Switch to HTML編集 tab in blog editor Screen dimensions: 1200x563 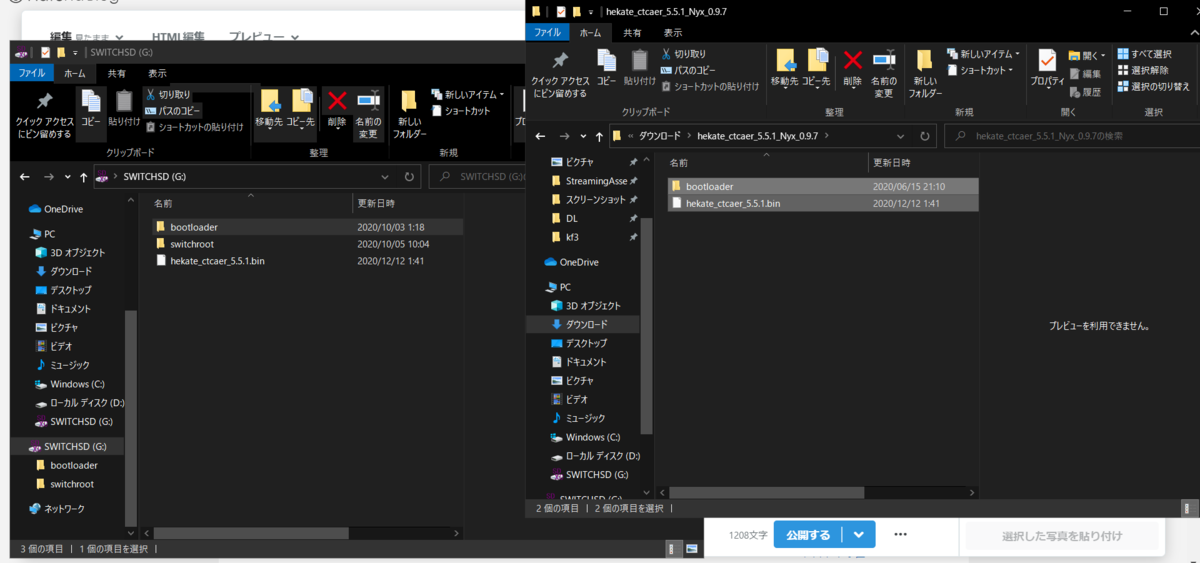176,36
